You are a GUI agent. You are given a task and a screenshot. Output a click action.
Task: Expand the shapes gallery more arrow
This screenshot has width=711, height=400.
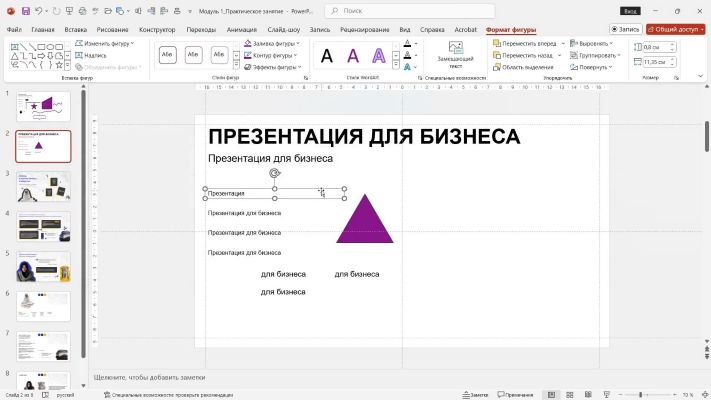[68, 66]
